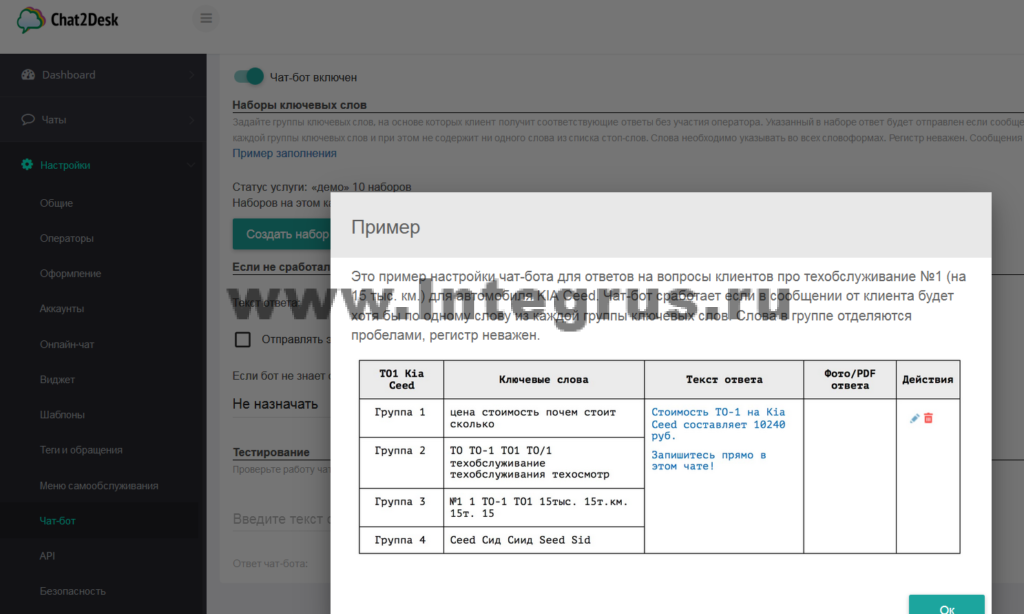Click the Действия column header

click(x=927, y=380)
